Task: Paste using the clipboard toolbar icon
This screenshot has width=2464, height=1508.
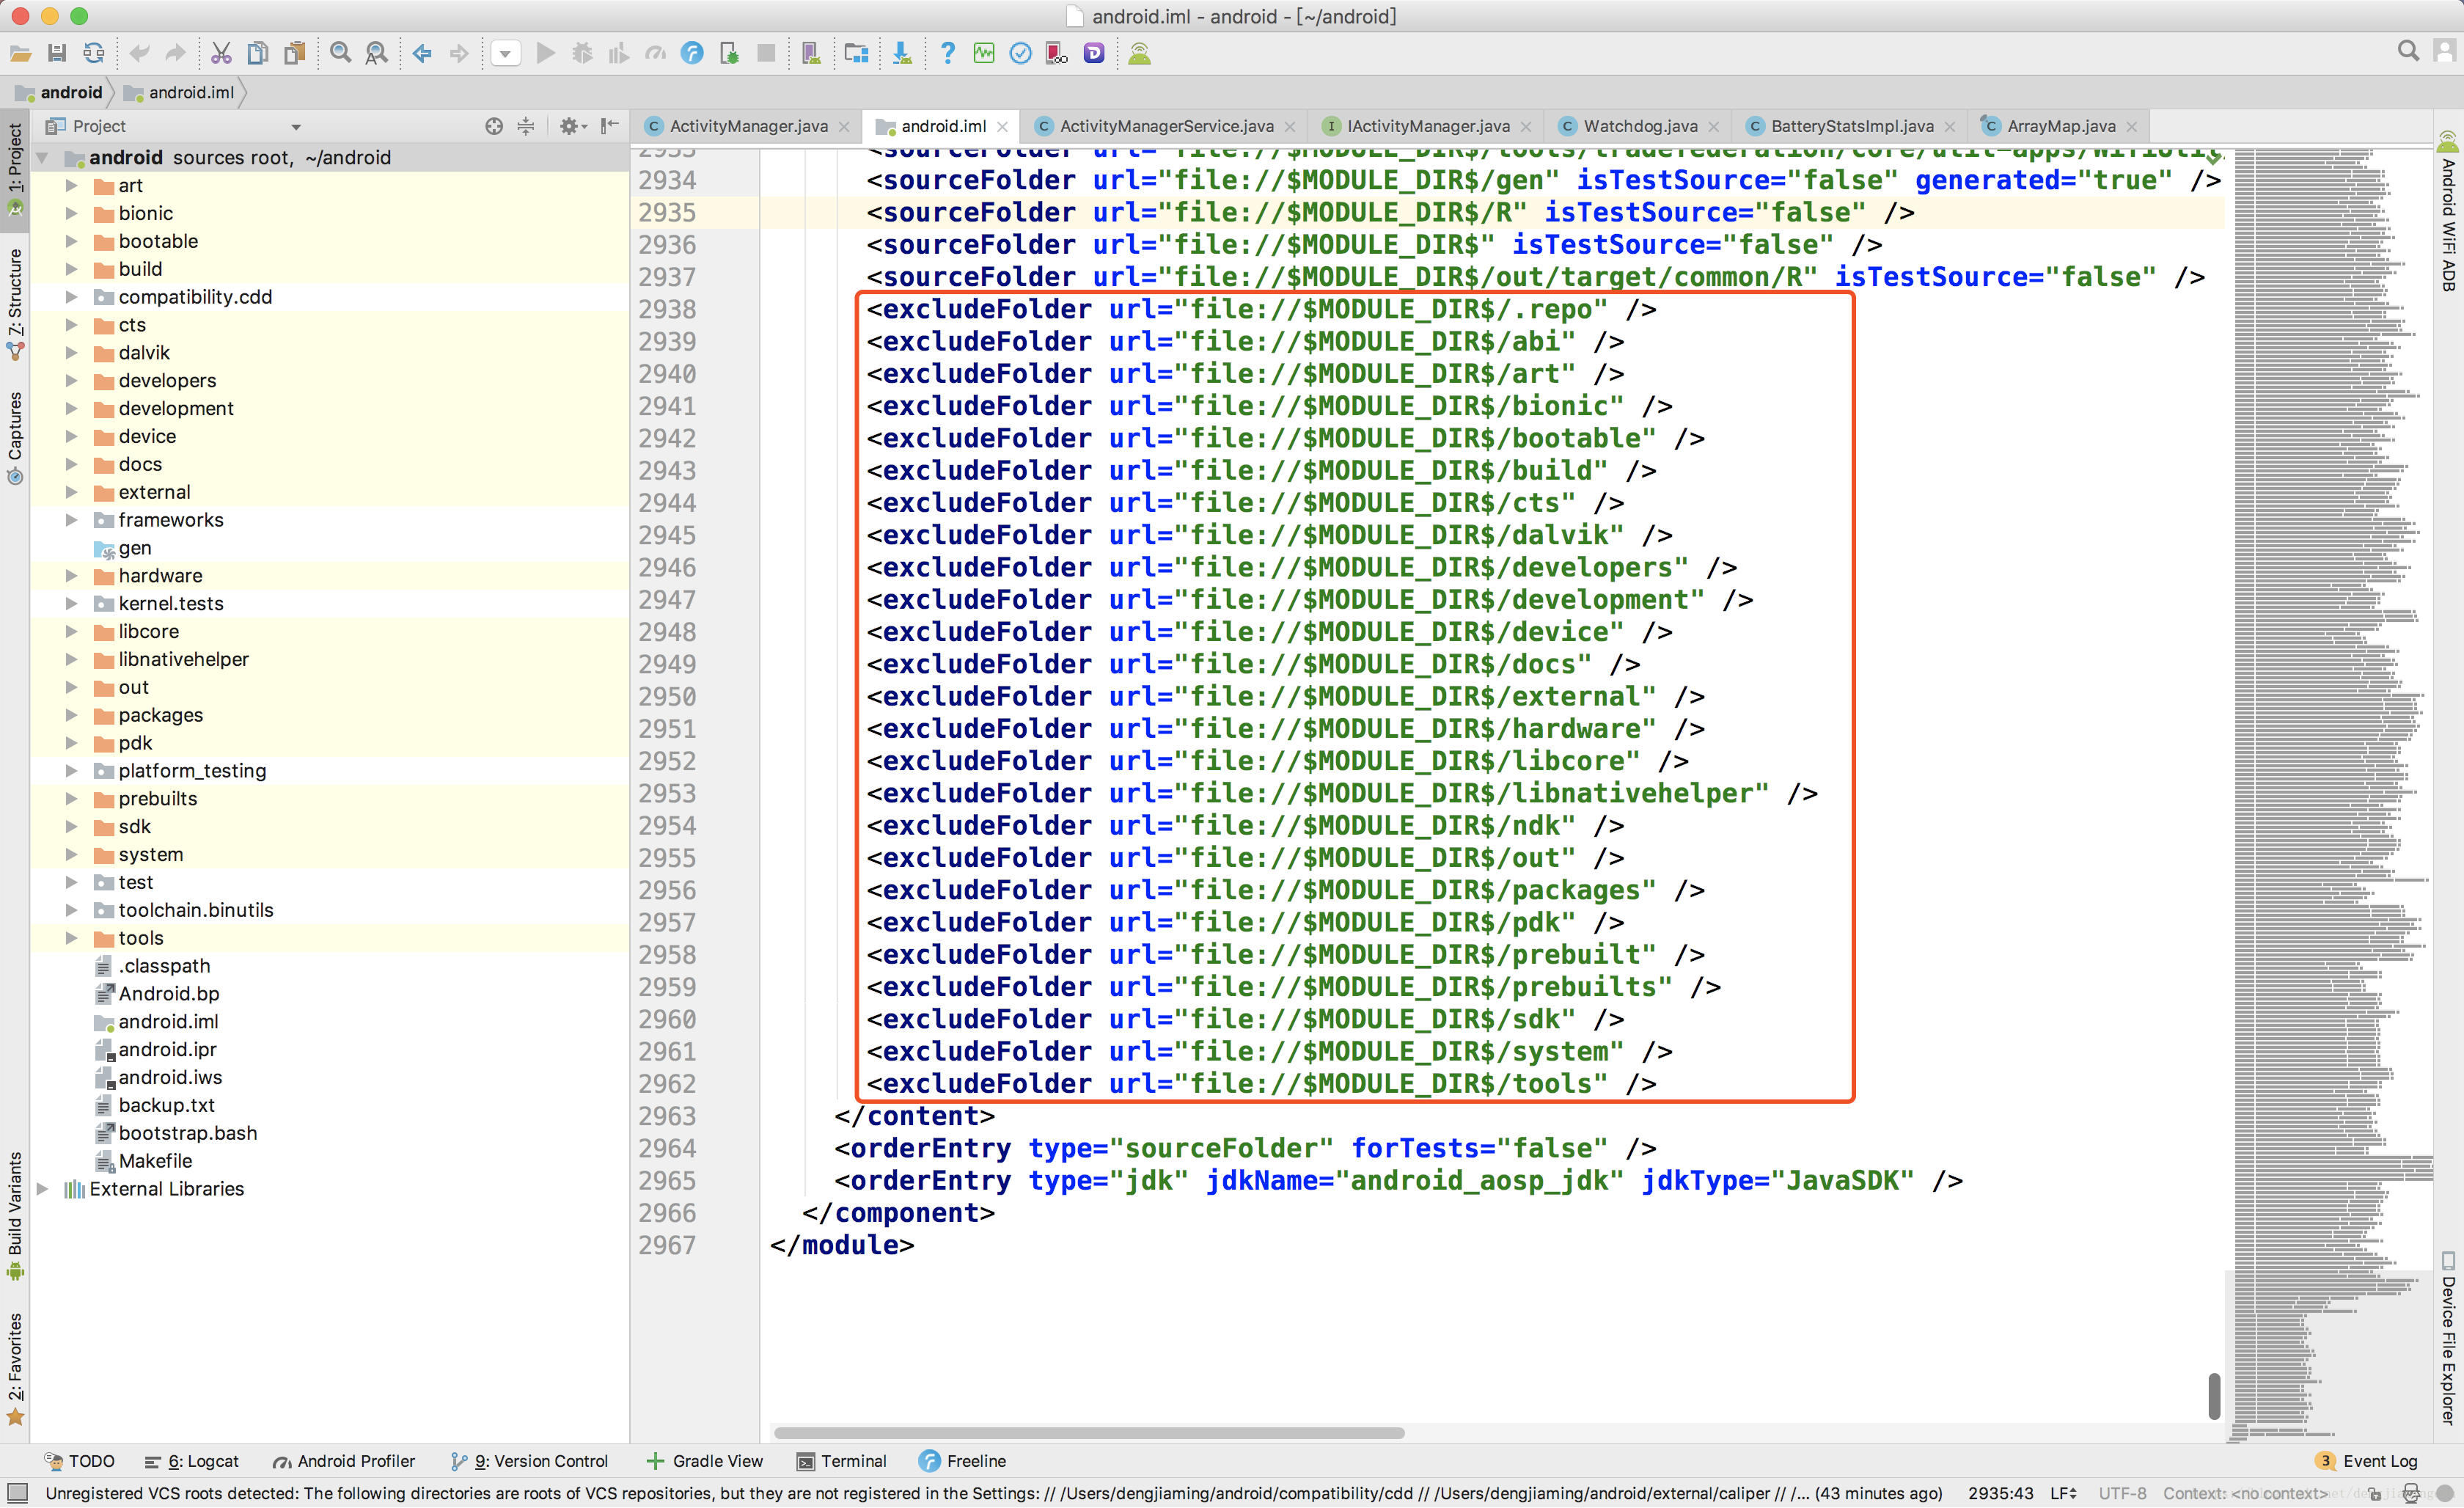Action: pos(295,53)
